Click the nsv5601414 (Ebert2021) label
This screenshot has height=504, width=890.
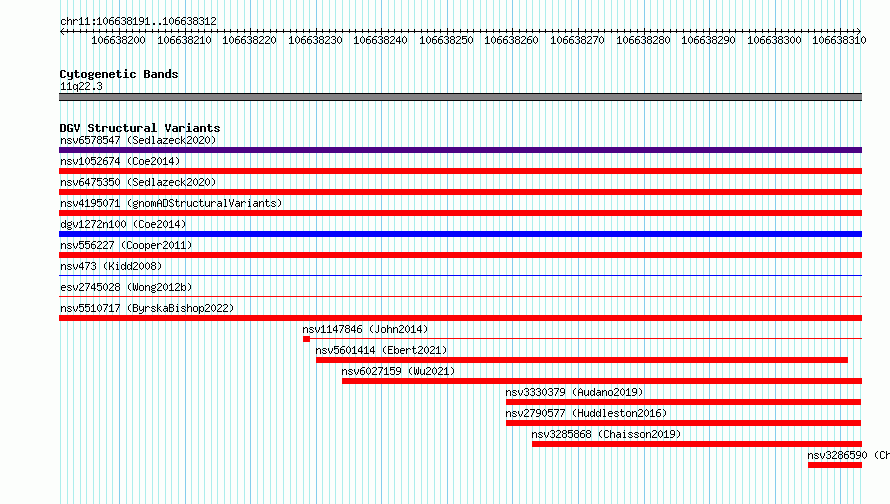click(x=381, y=350)
